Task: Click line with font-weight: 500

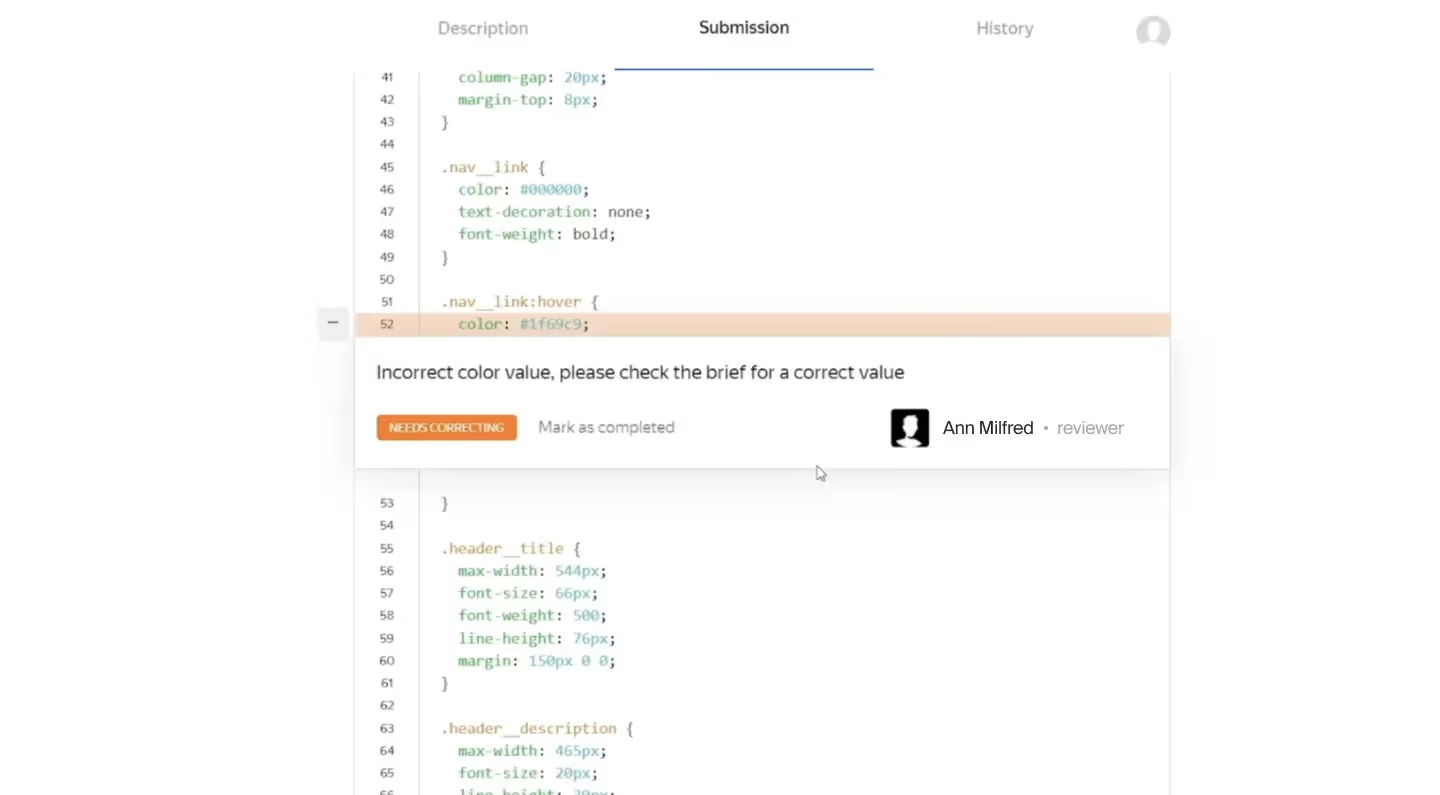Action: pyautogui.click(x=532, y=615)
